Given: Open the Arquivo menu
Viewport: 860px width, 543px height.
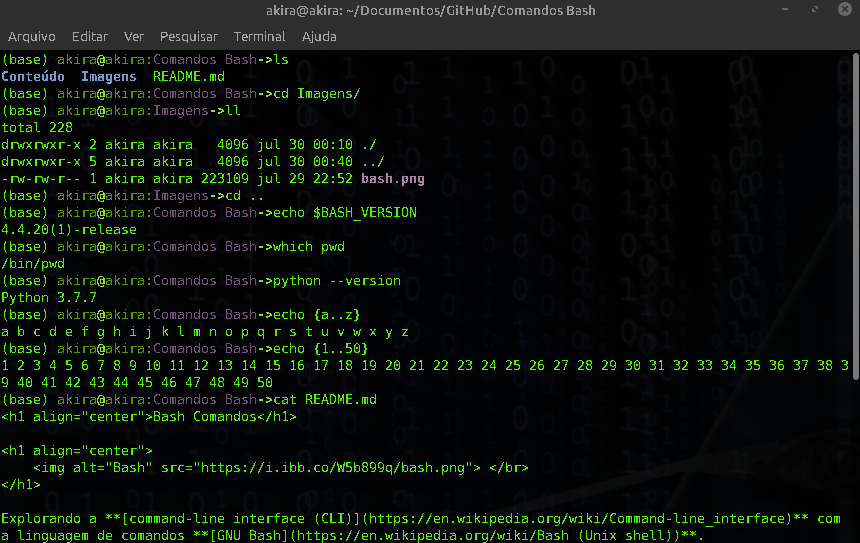Looking at the screenshot, I should (32, 37).
